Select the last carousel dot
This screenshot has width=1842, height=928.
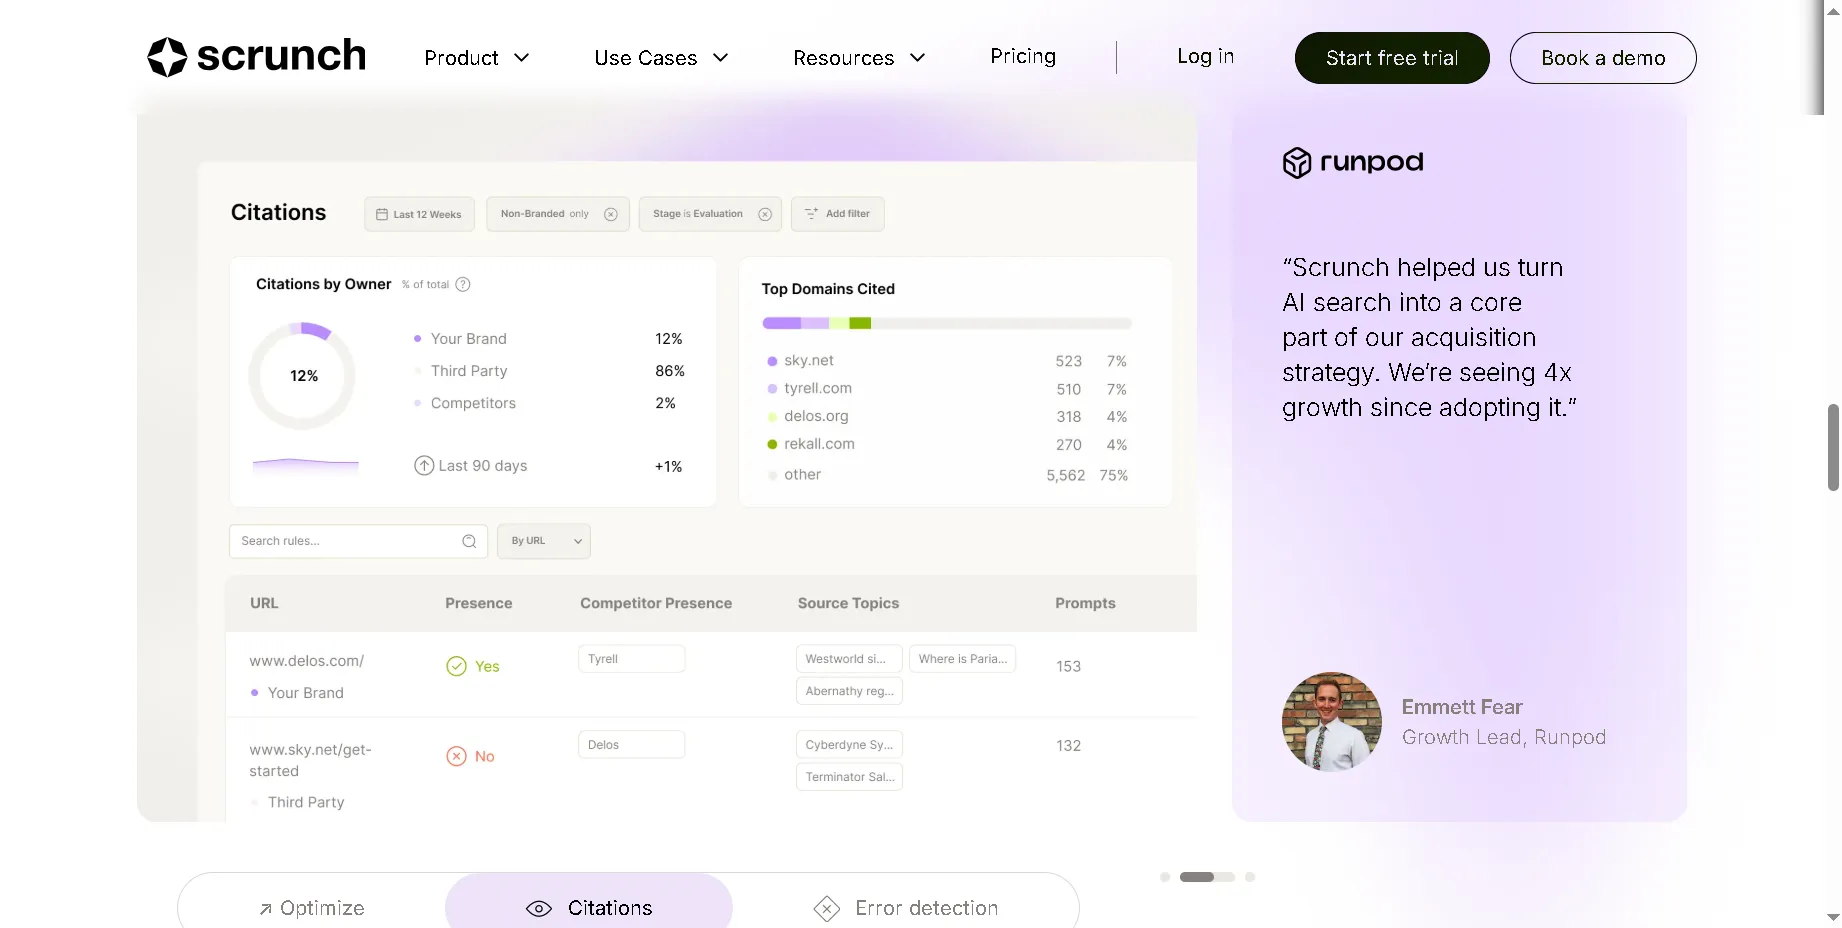point(1250,877)
